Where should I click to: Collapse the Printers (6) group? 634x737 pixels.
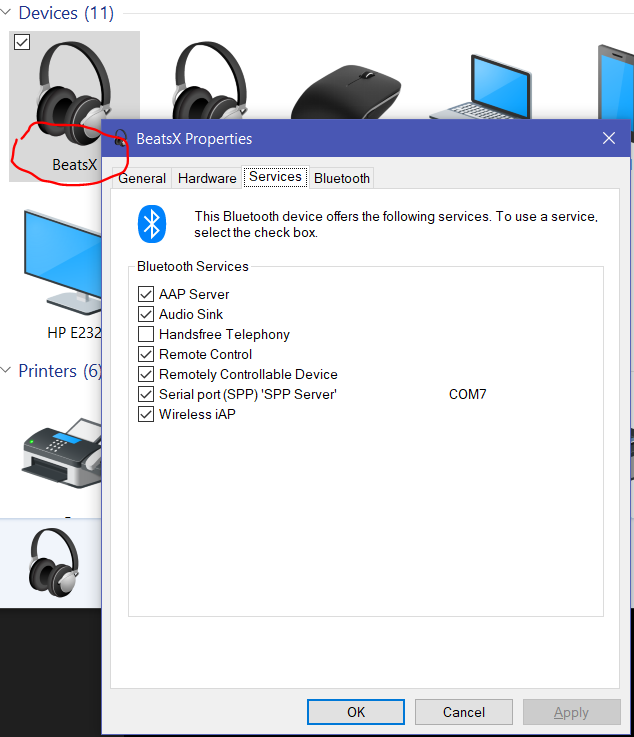click(x=6, y=370)
